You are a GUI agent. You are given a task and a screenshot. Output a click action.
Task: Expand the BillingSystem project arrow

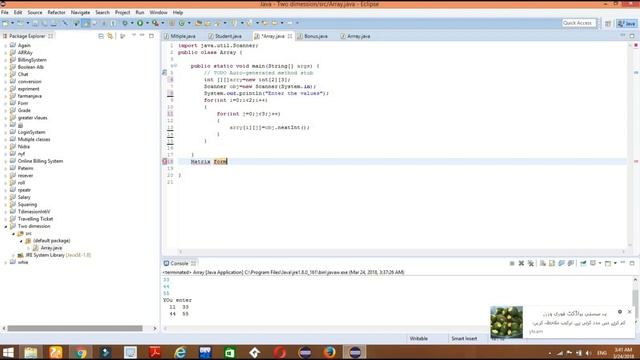pyautogui.click(x=6, y=60)
